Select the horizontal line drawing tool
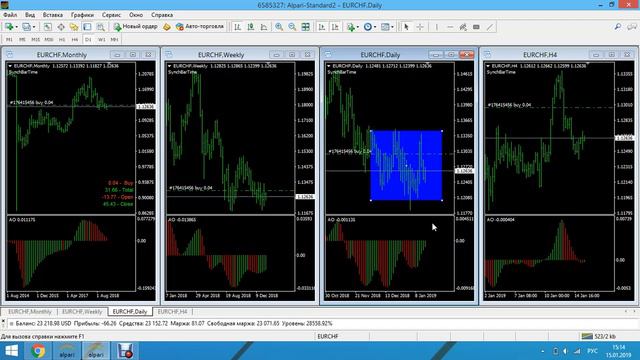Screen dimensions: 640x360 pos(450,27)
